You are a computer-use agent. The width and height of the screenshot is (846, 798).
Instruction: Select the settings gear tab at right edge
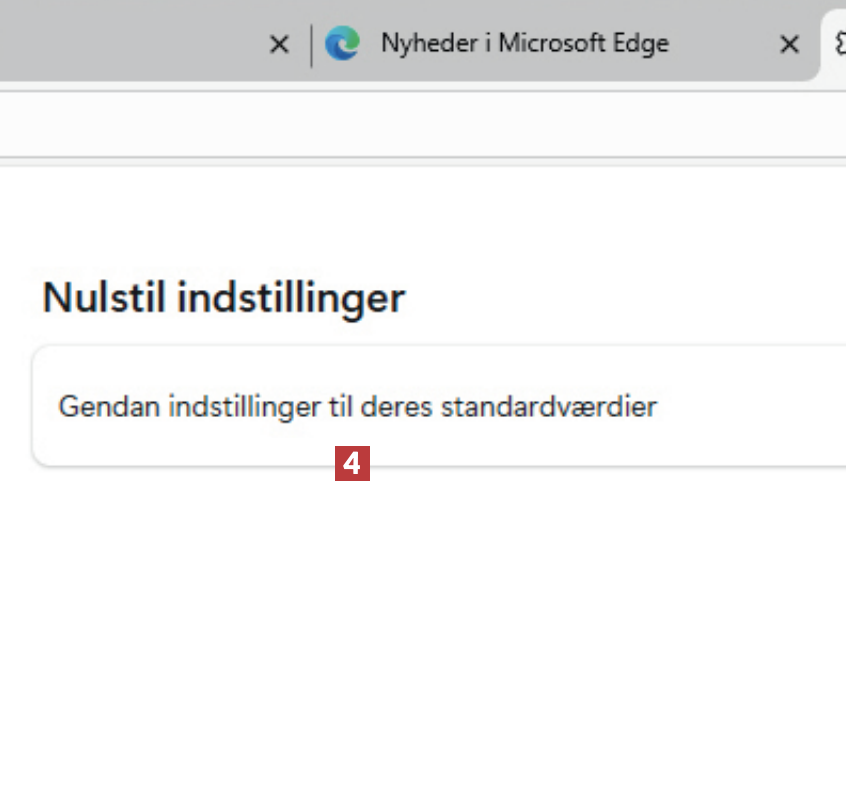(837, 44)
